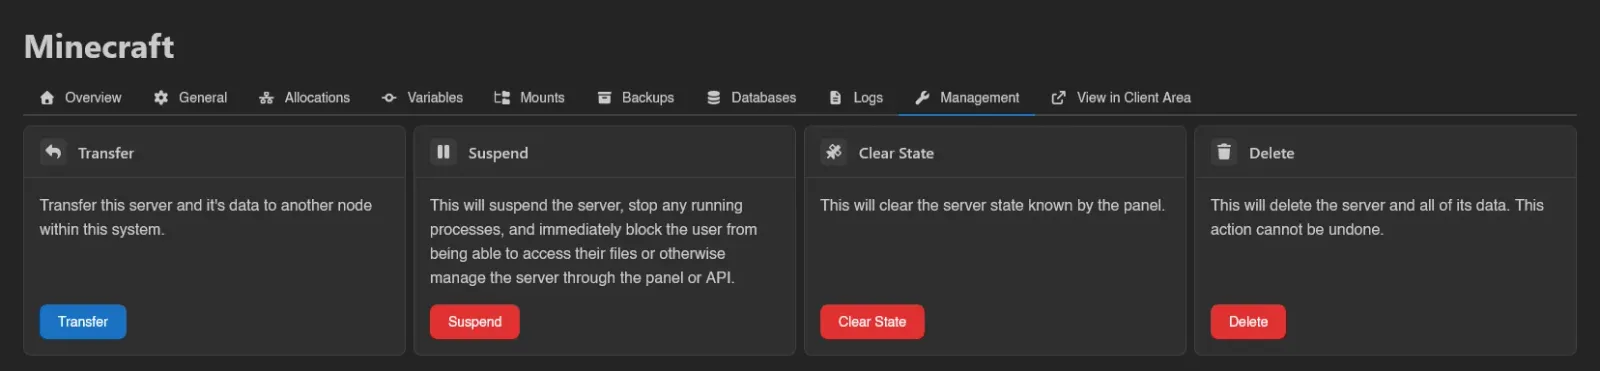Viewport: 1600px width, 371px height.
Task: Click the archive icon beside Backups
Action: pyautogui.click(x=604, y=98)
